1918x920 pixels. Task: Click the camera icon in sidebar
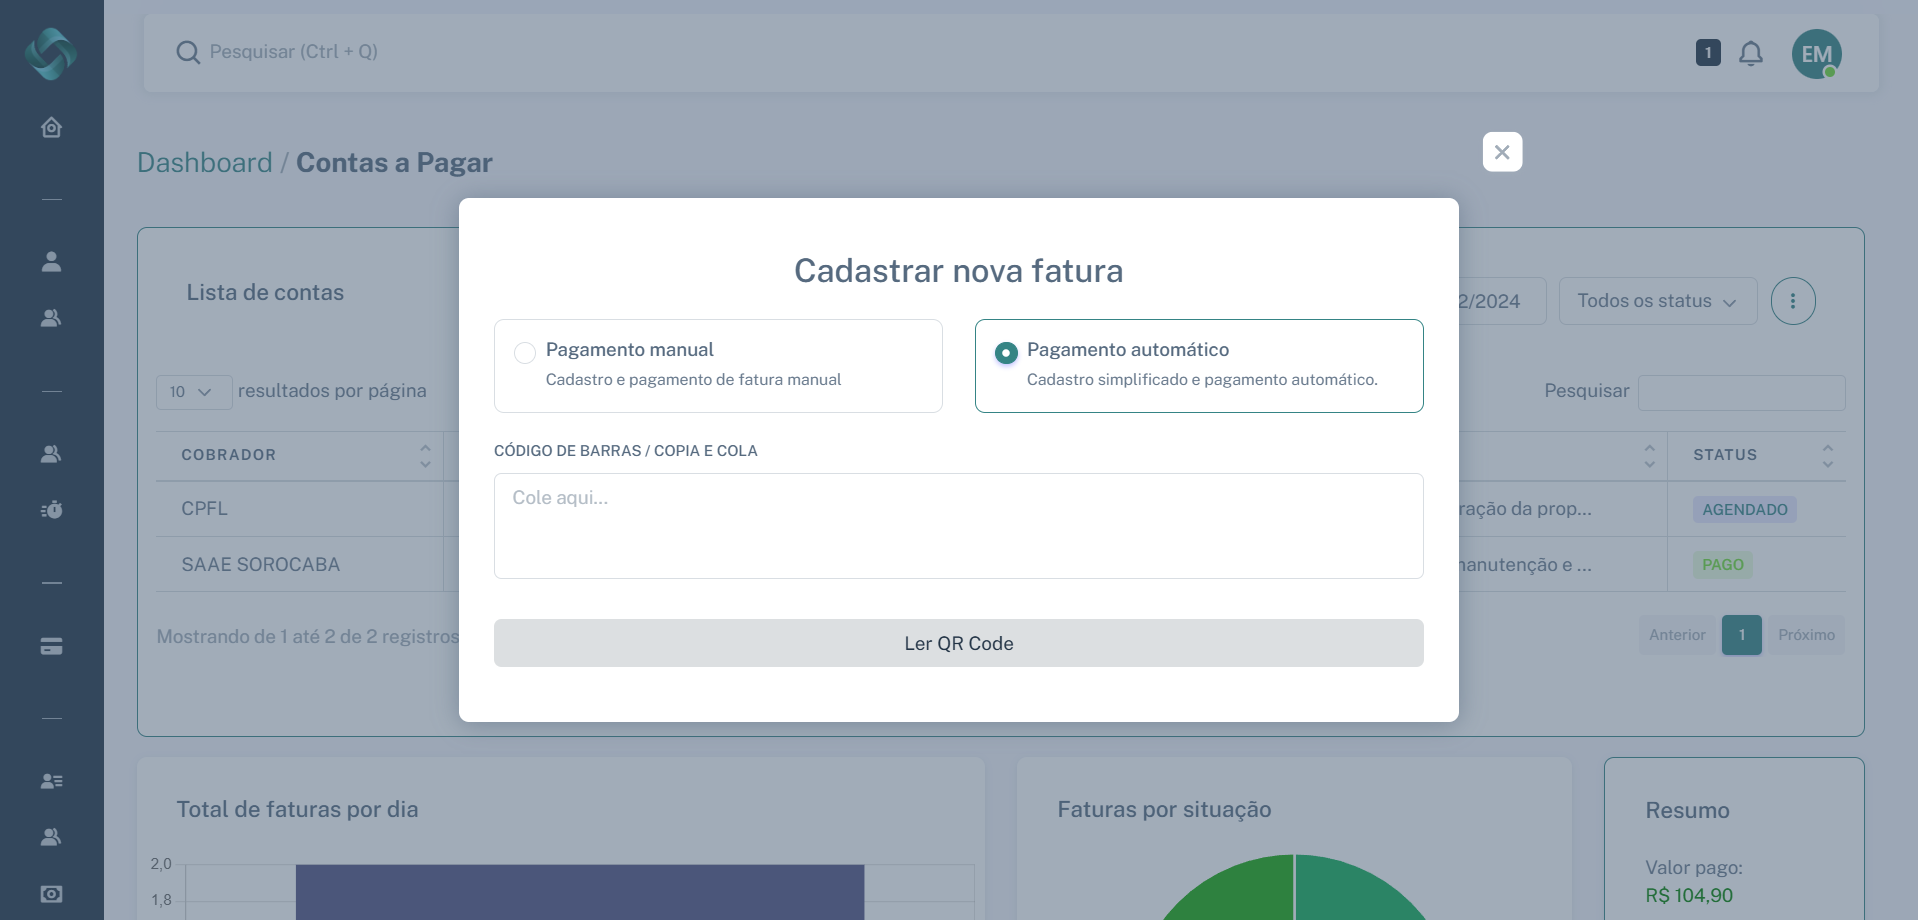(51, 894)
